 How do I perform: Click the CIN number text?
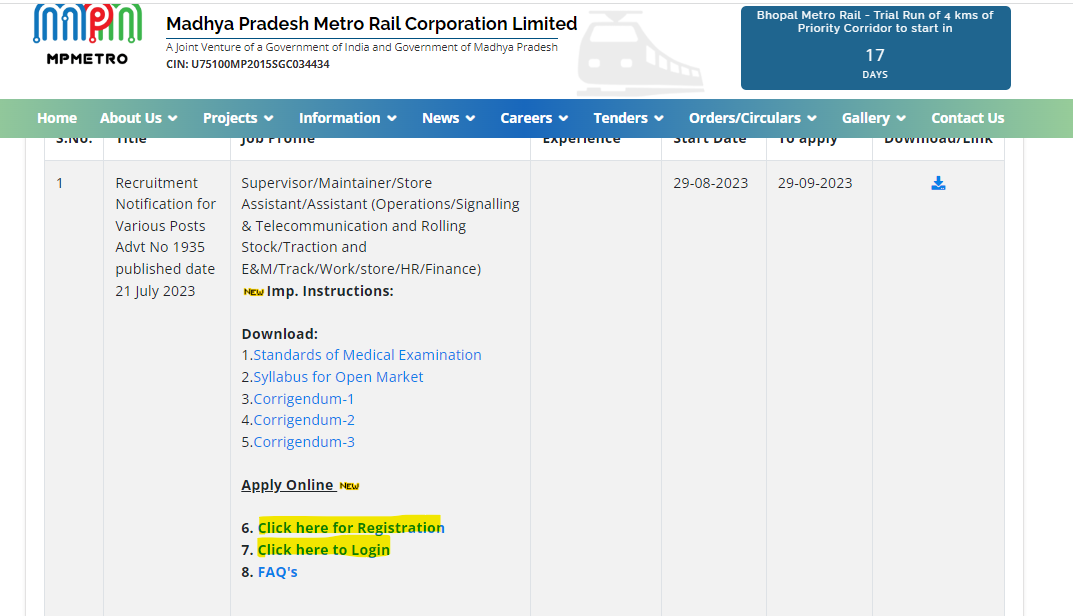[248, 64]
